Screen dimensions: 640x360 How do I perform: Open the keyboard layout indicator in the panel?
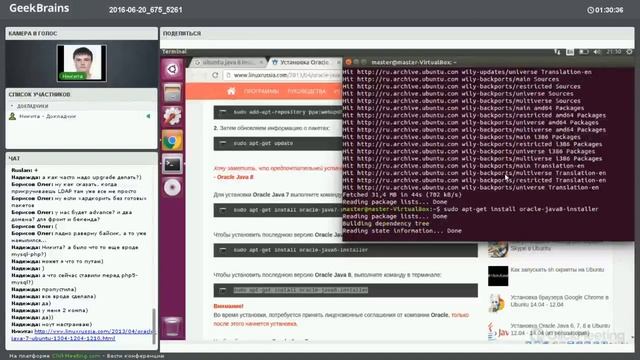coord(570,52)
